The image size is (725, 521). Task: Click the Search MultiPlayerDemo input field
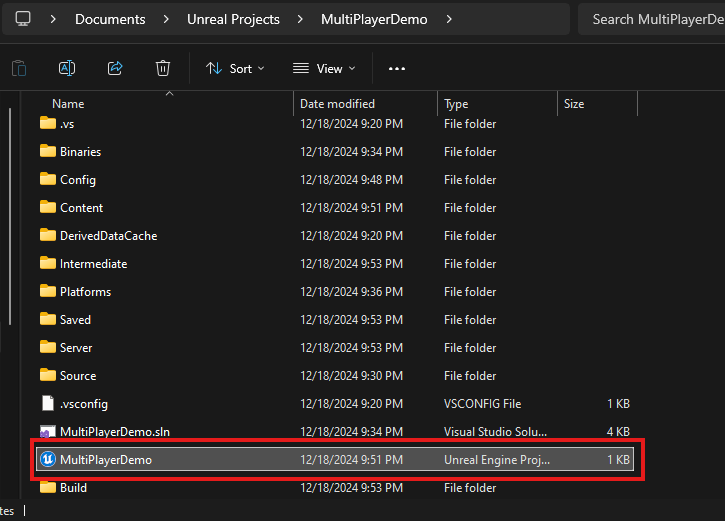point(655,19)
